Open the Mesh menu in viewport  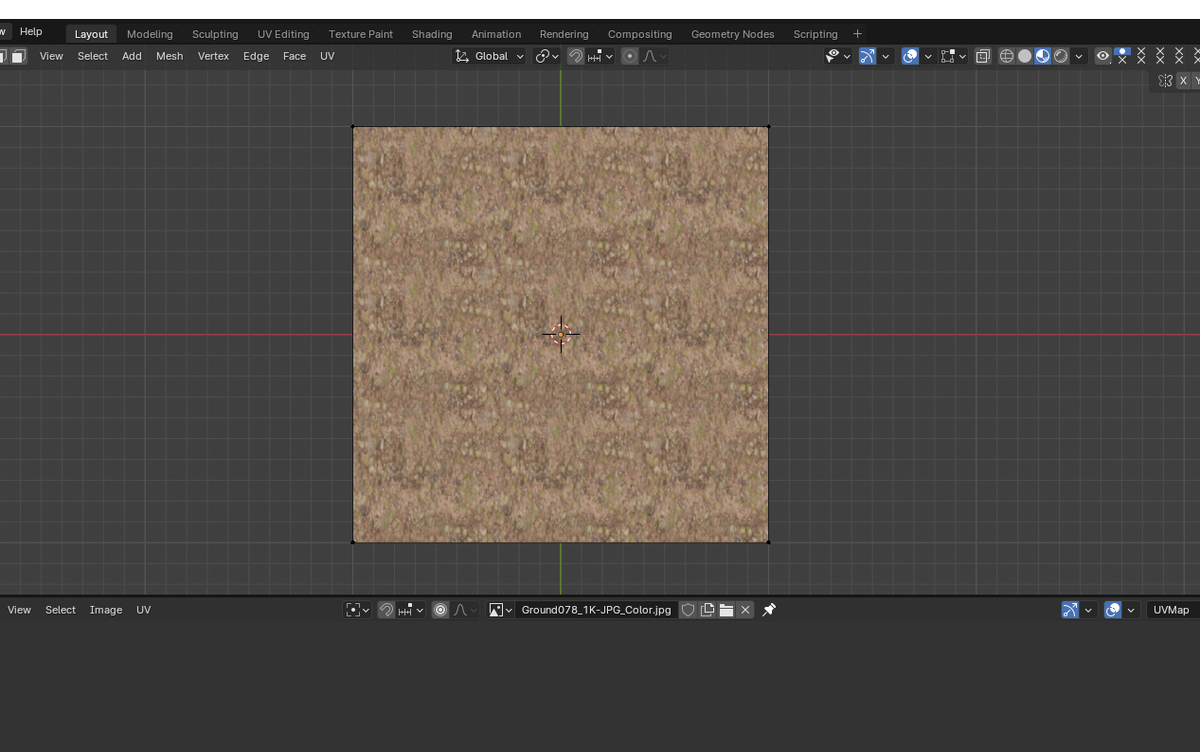(x=169, y=56)
